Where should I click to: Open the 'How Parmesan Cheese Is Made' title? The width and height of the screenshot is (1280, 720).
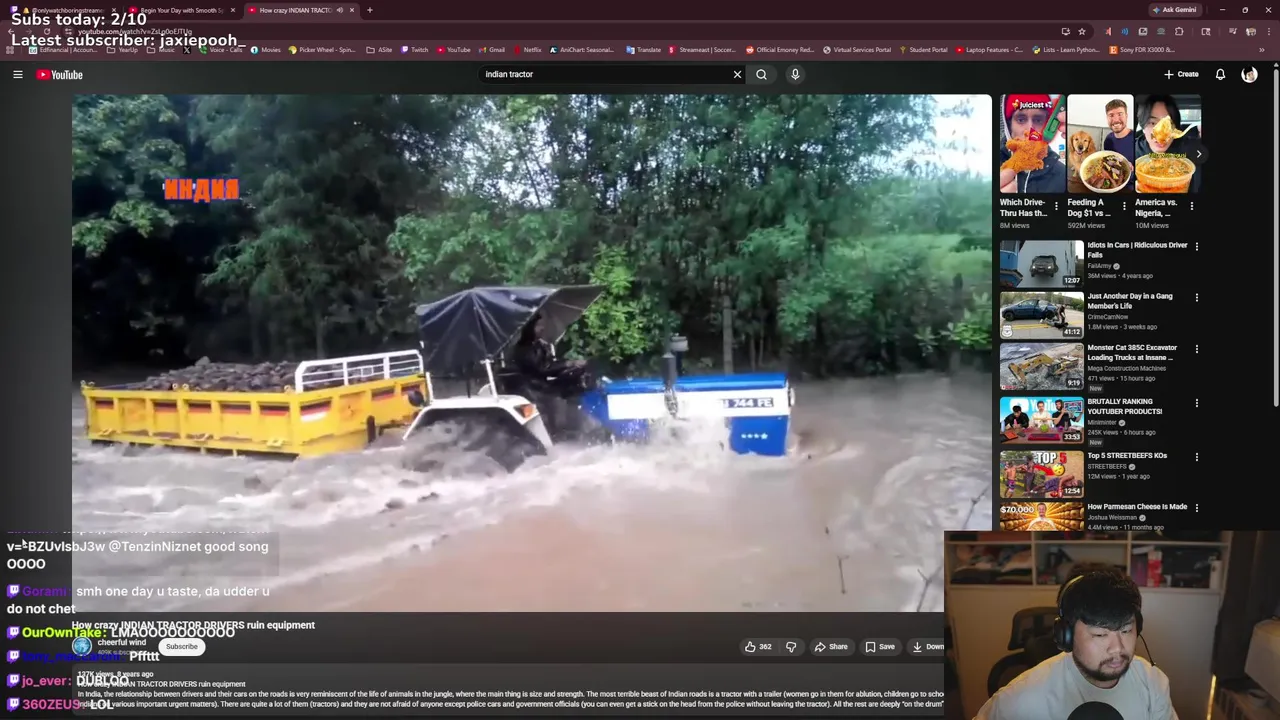click(x=1137, y=507)
